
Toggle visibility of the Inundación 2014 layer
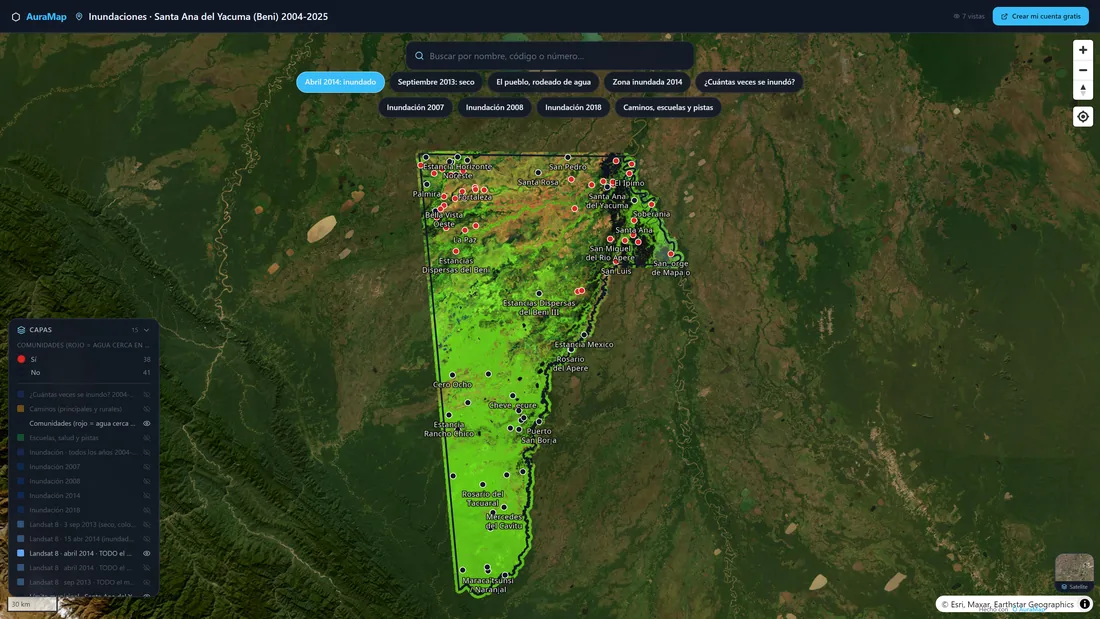click(x=147, y=495)
